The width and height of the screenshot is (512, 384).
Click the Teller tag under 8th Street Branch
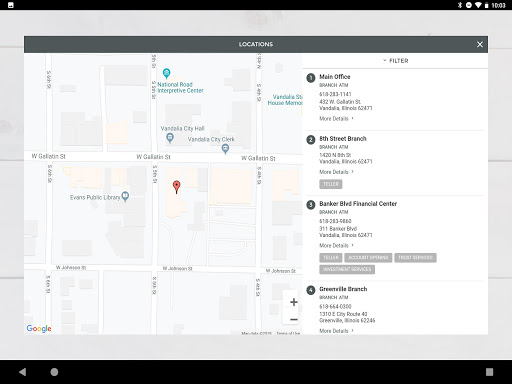pyautogui.click(x=331, y=184)
